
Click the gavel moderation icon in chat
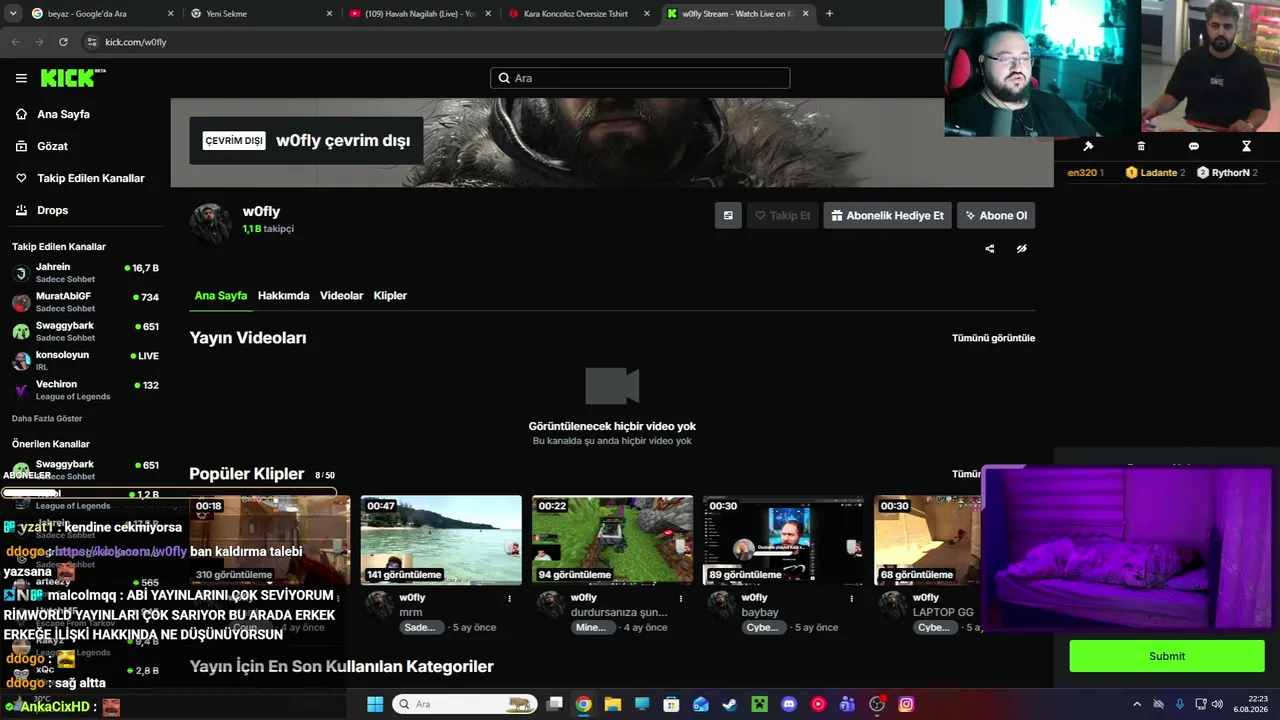pyautogui.click(x=1088, y=146)
